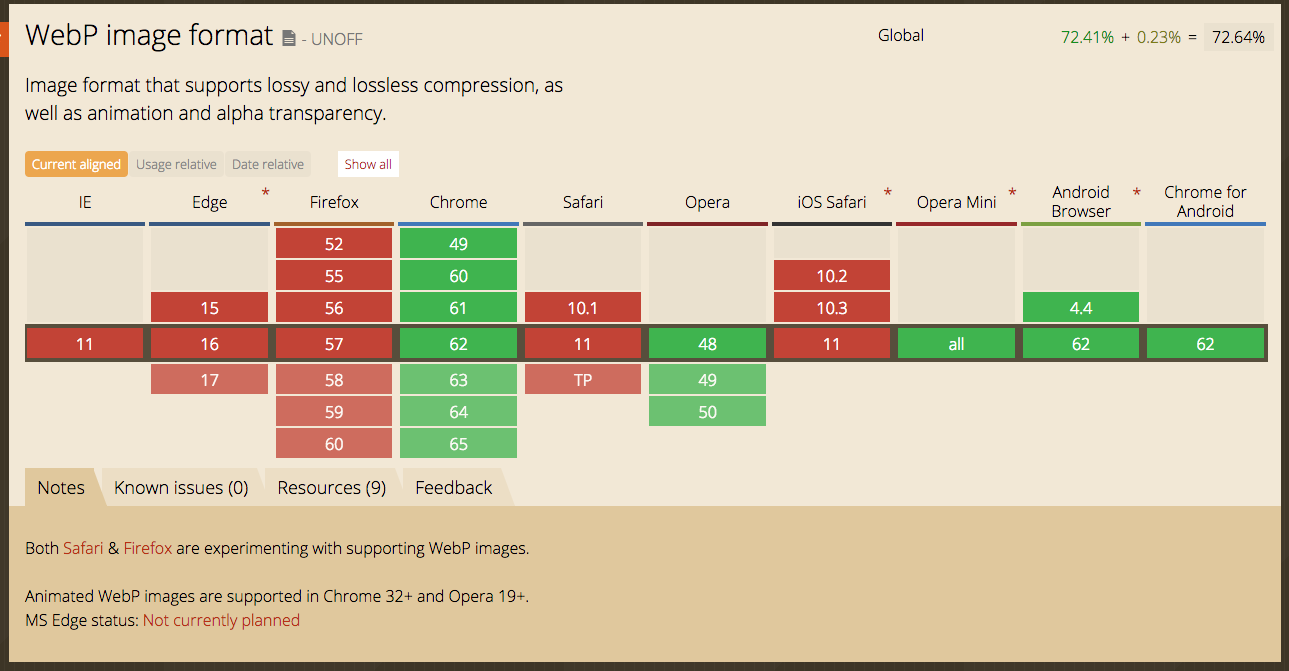The height and width of the screenshot is (671, 1289).
Task: Click the Safari TP version cell
Action: pos(582,380)
